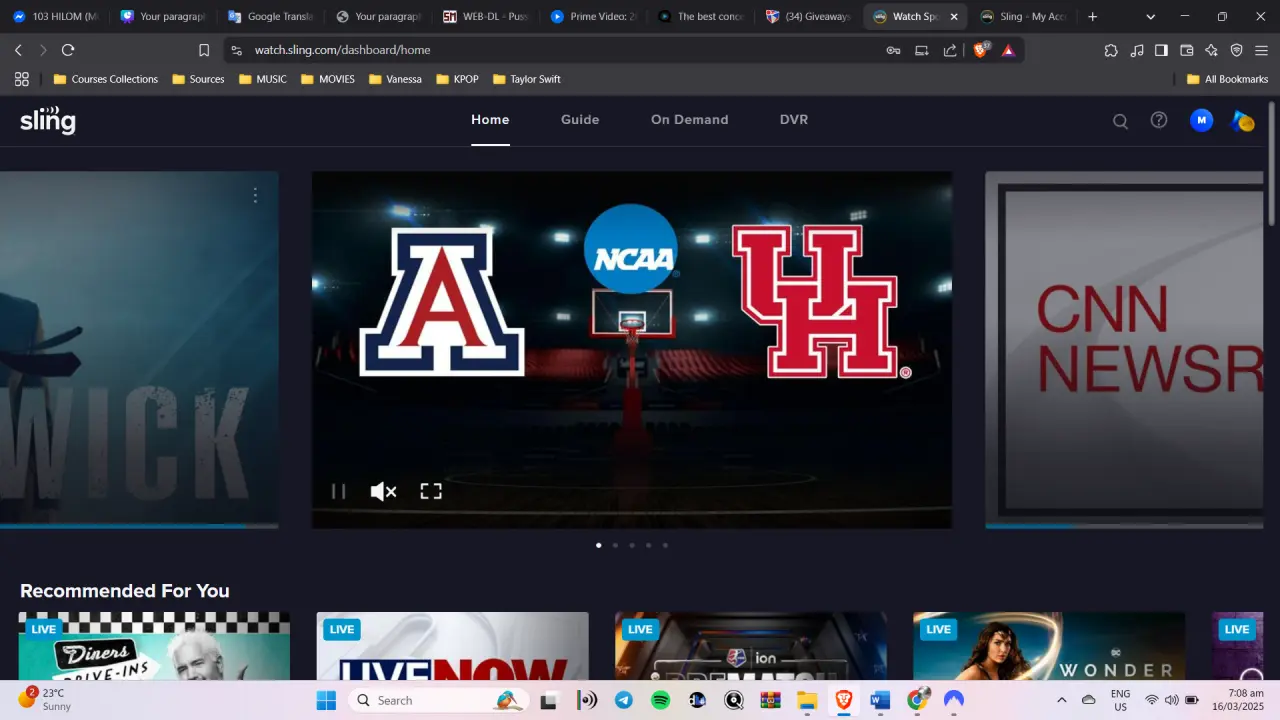Open Brave Rewards triangle icon

click(x=1008, y=50)
